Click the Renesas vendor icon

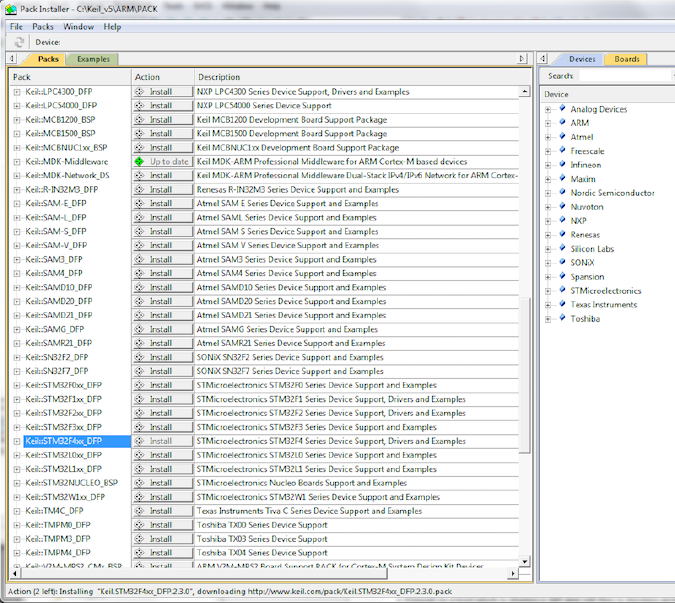tap(562, 234)
